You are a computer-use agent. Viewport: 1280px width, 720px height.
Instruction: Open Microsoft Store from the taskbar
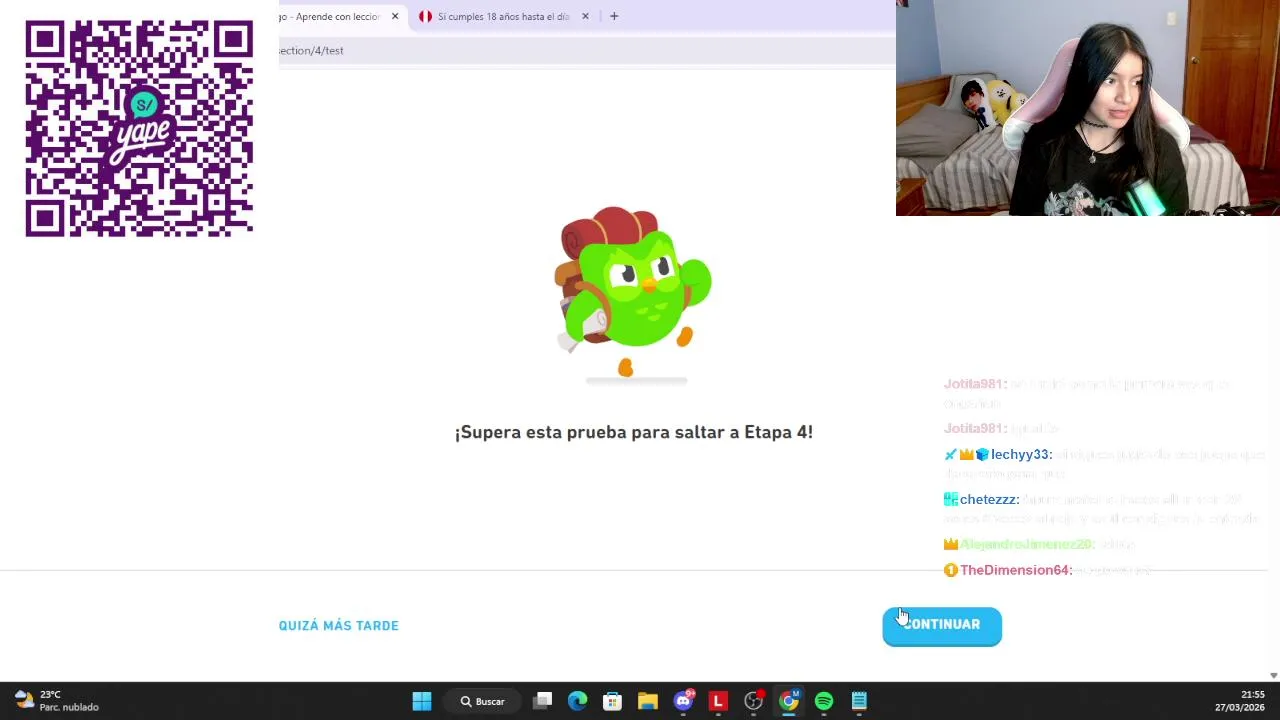pos(613,701)
